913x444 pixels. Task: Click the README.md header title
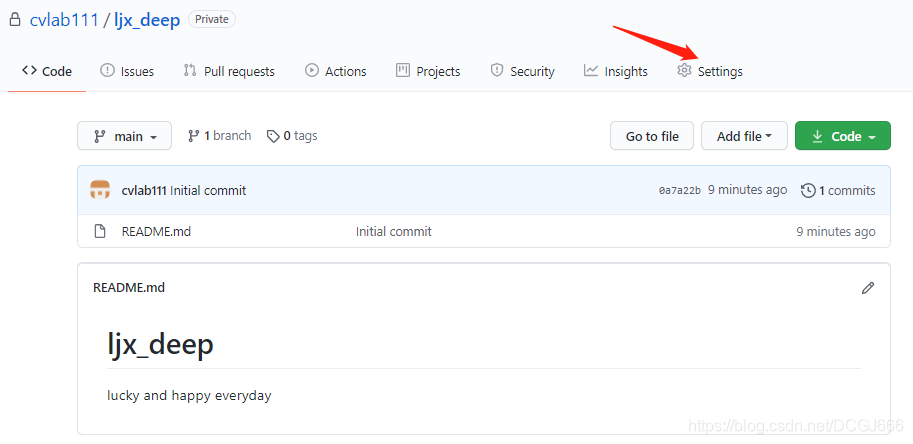coord(129,287)
